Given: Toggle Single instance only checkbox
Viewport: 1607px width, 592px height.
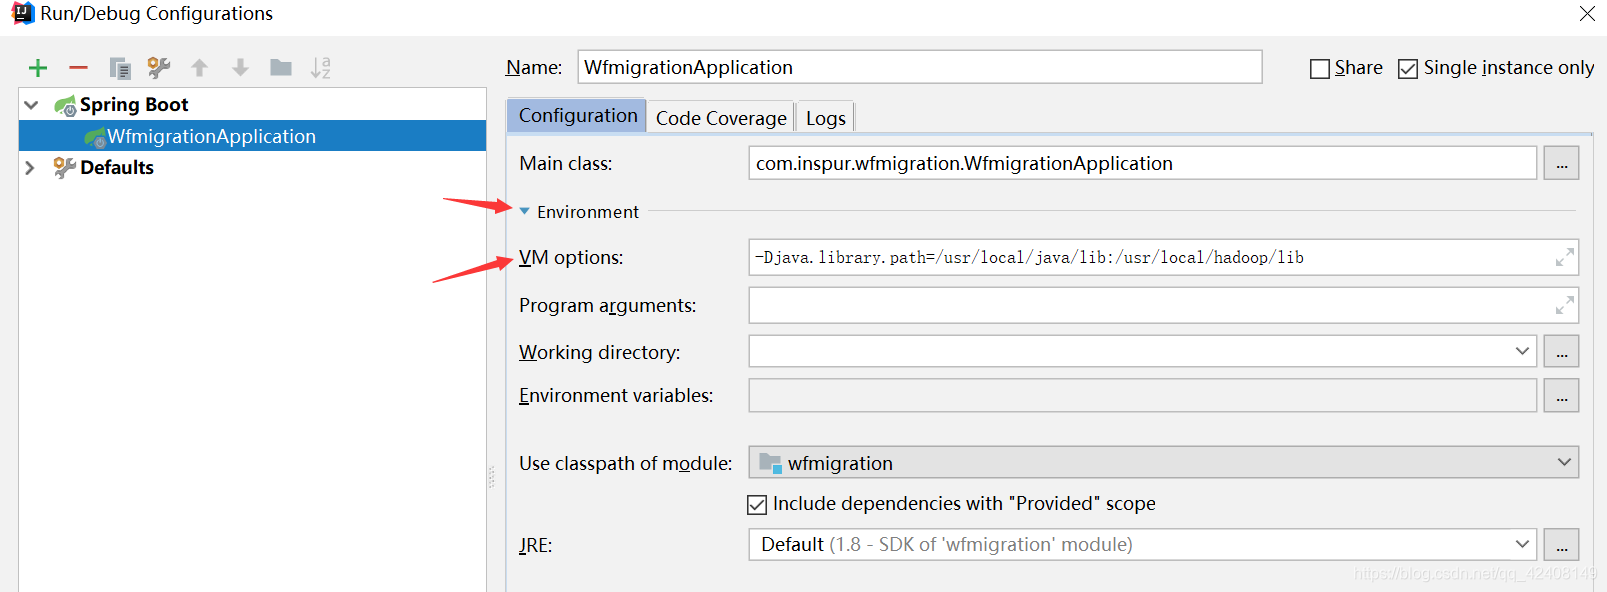Looking at the screenshot, I should (x=1408, y=68).
